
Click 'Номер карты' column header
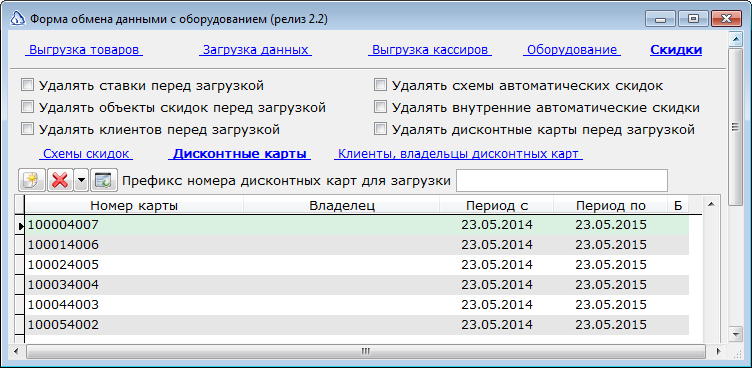coord(134,205)
